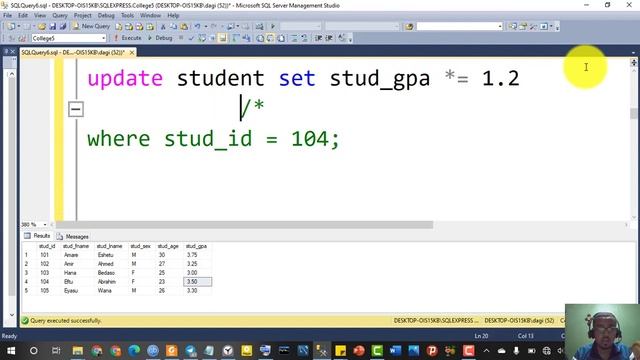The height and width of the screenshot is (360, 640).
Task: Click the Comment Out Selected Lines icon
Action: (x=294, y=38)
